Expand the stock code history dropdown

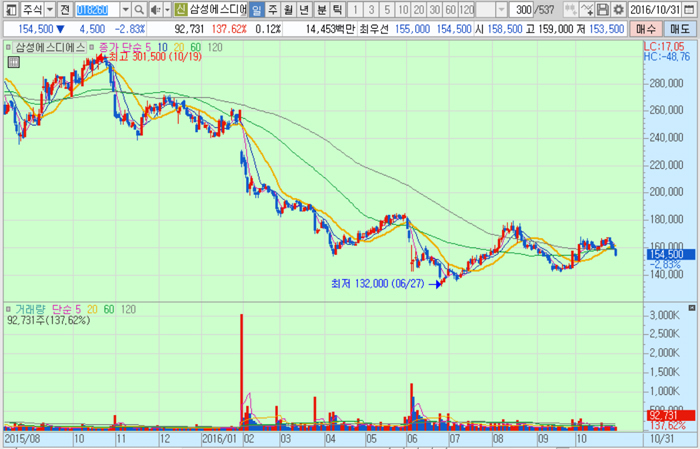click(125, 9)
